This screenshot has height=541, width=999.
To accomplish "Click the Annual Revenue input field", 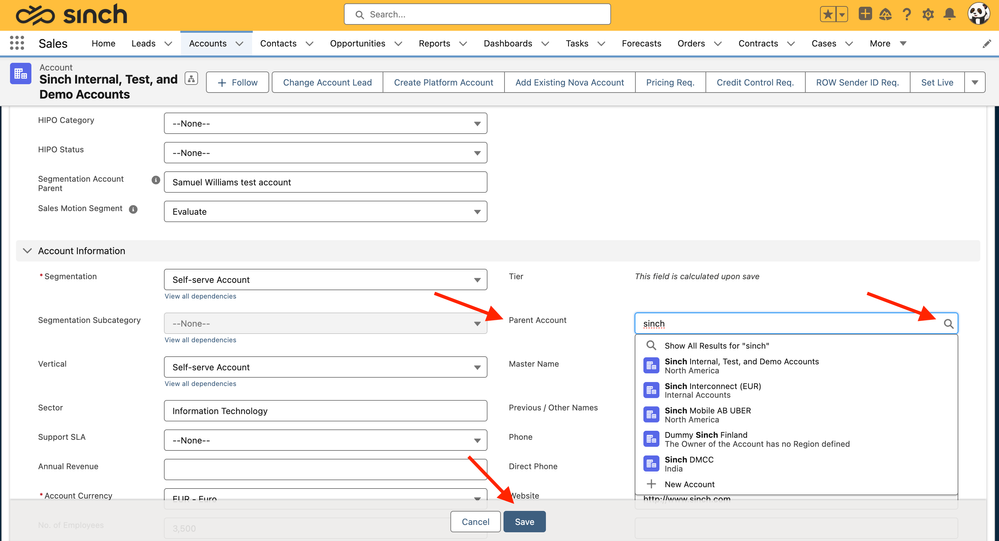I will pyautogui.click(x=326, y=470).
